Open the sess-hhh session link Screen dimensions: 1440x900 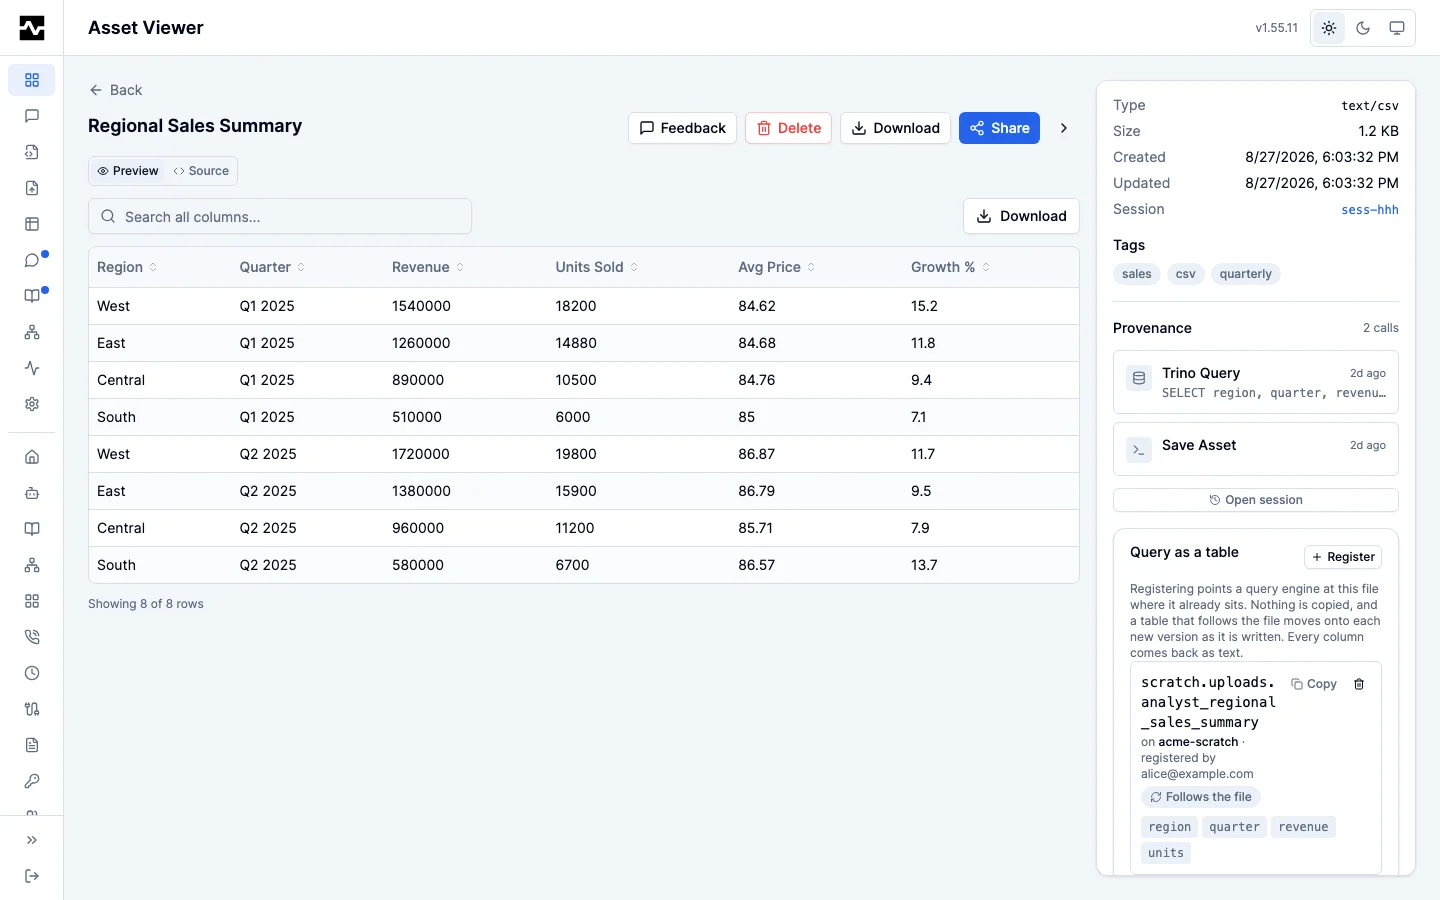1370,210
